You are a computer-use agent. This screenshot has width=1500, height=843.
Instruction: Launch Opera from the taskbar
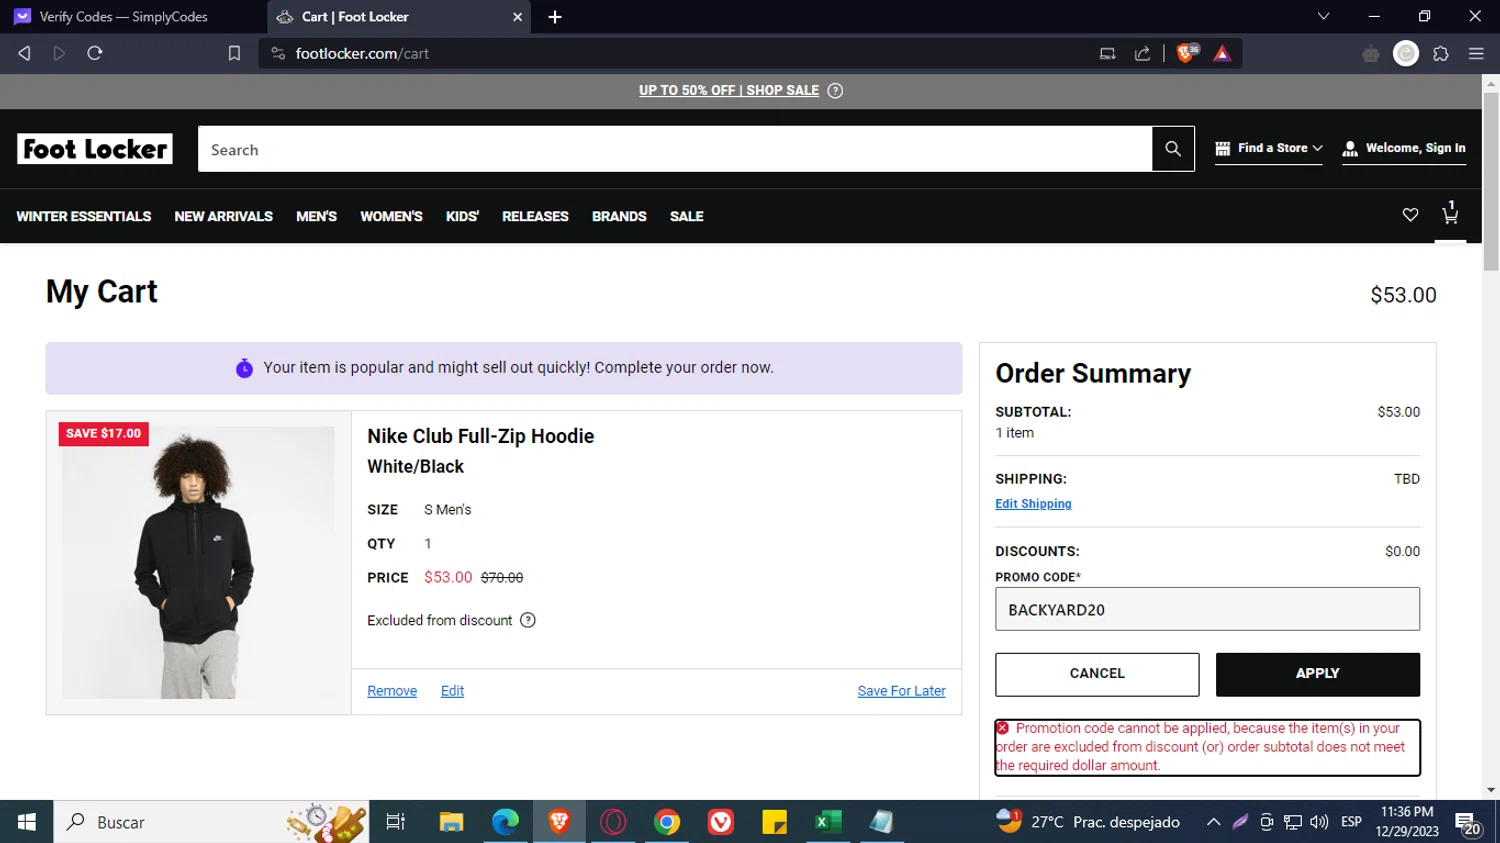(613, 822)
